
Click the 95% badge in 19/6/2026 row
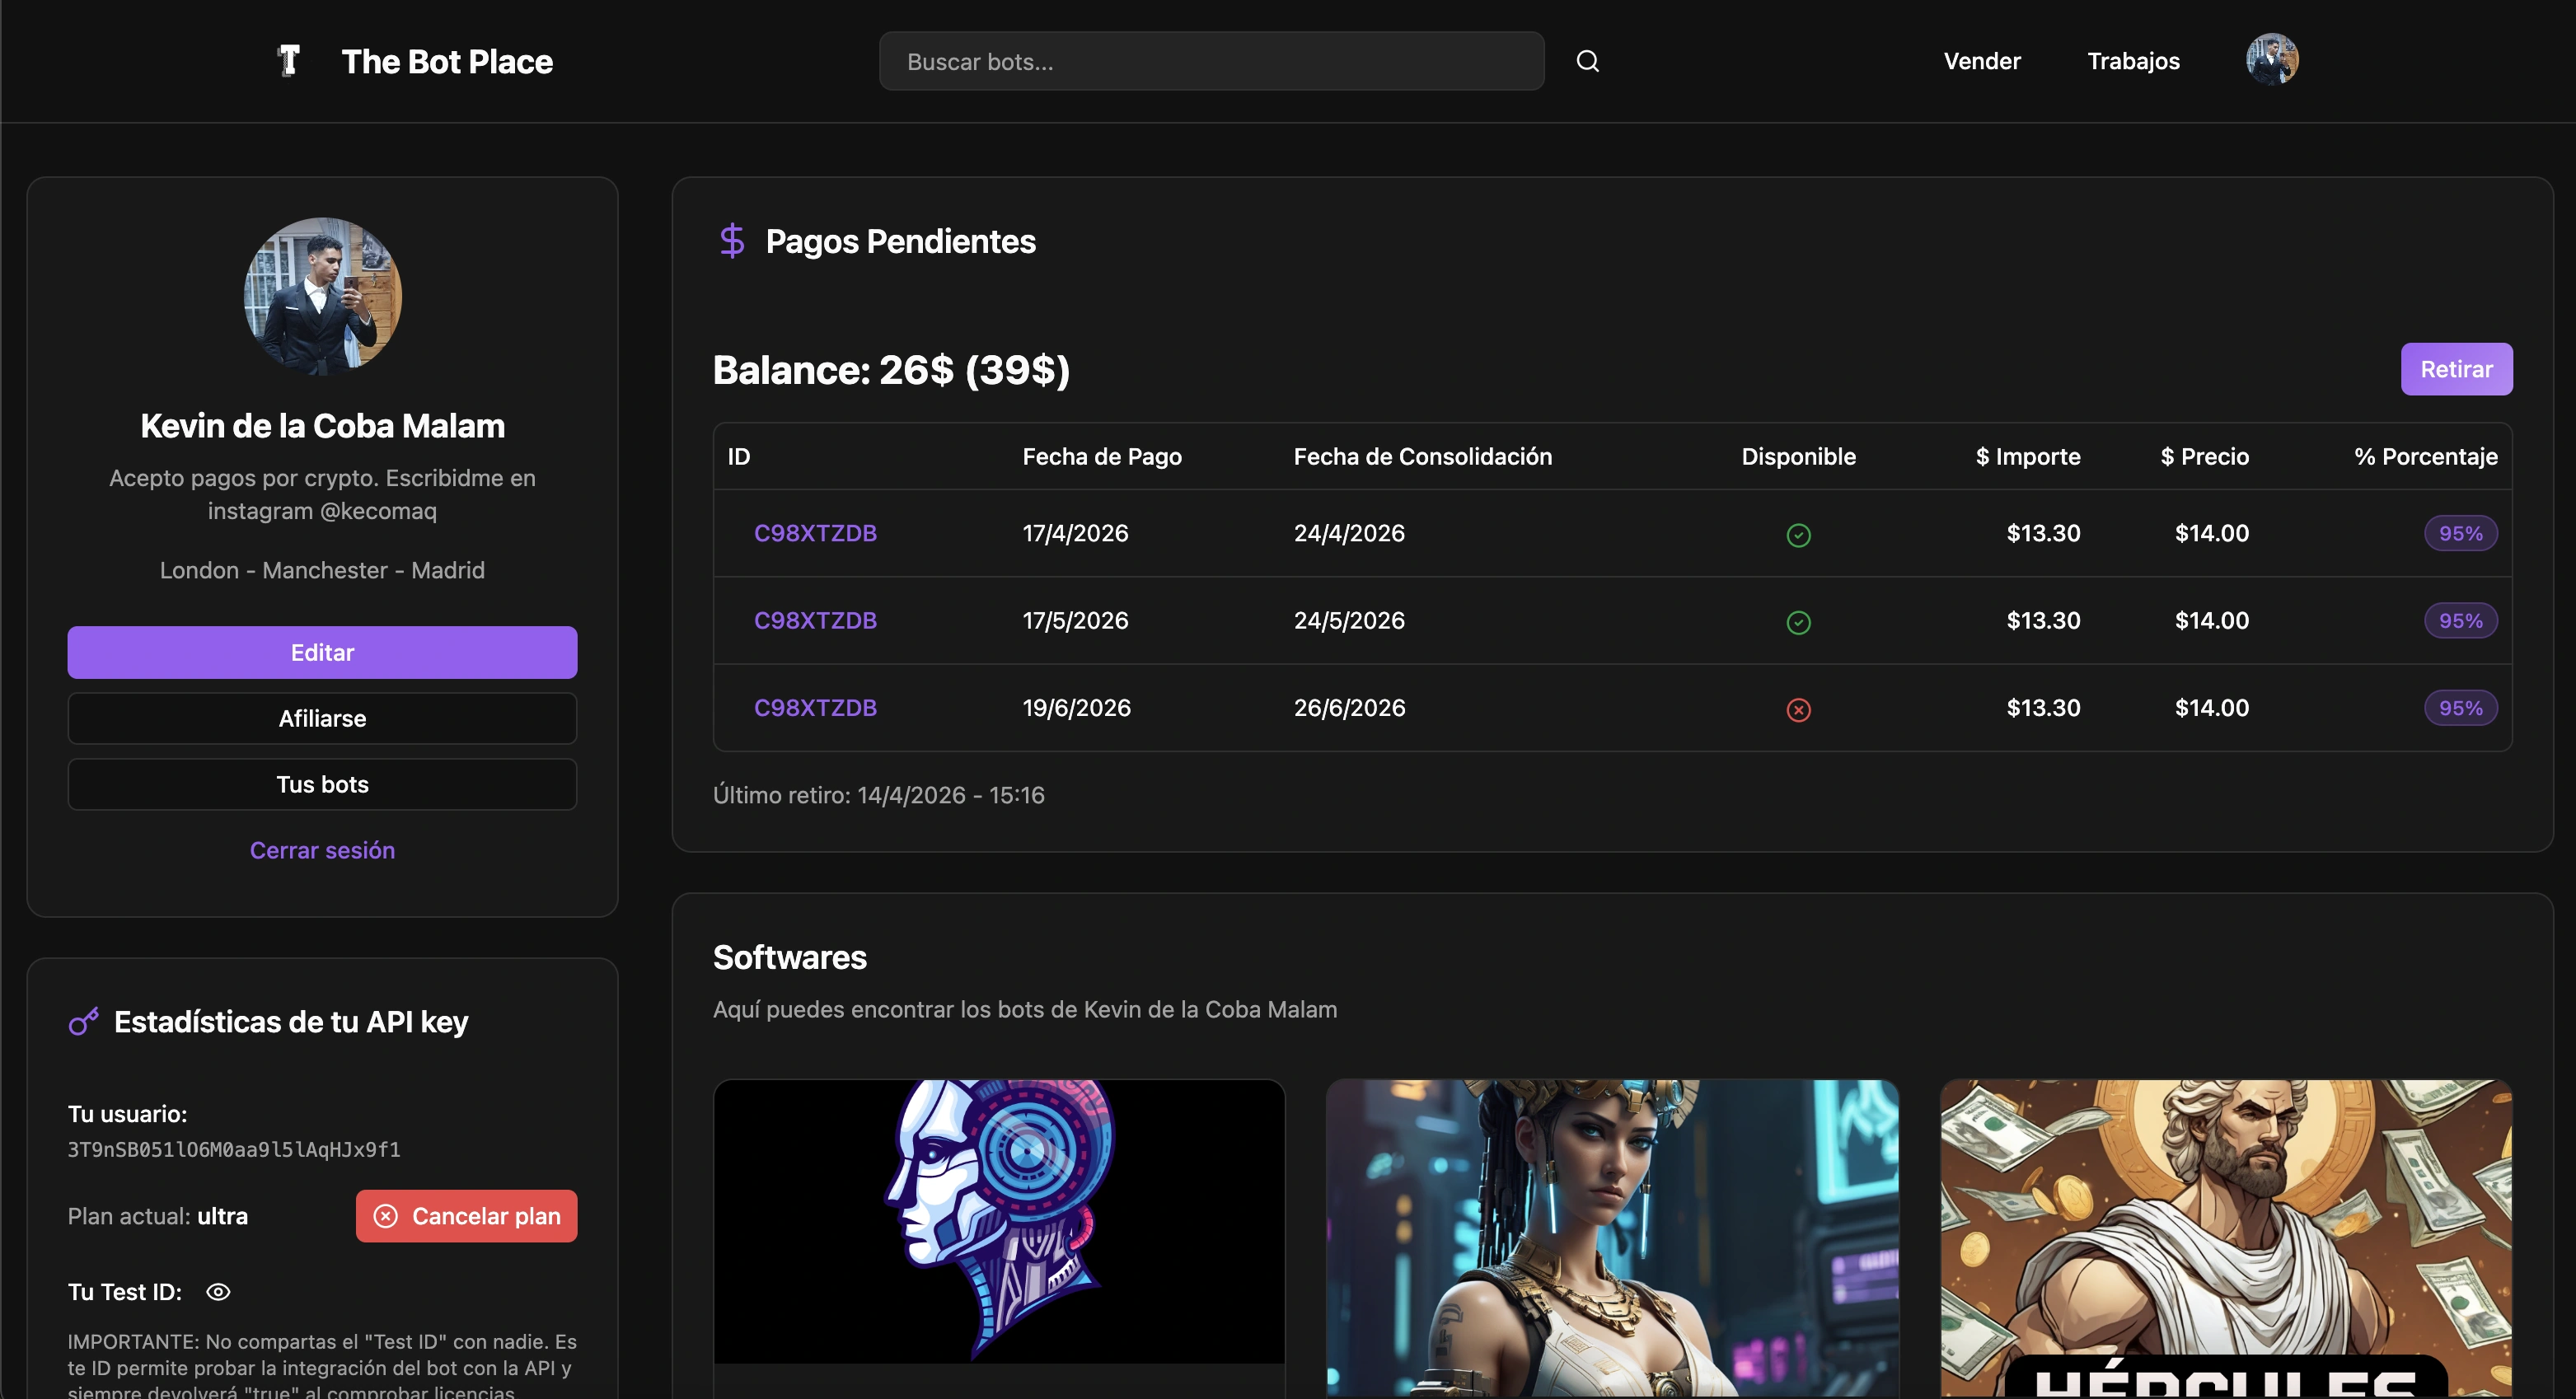click(2460, 708)
